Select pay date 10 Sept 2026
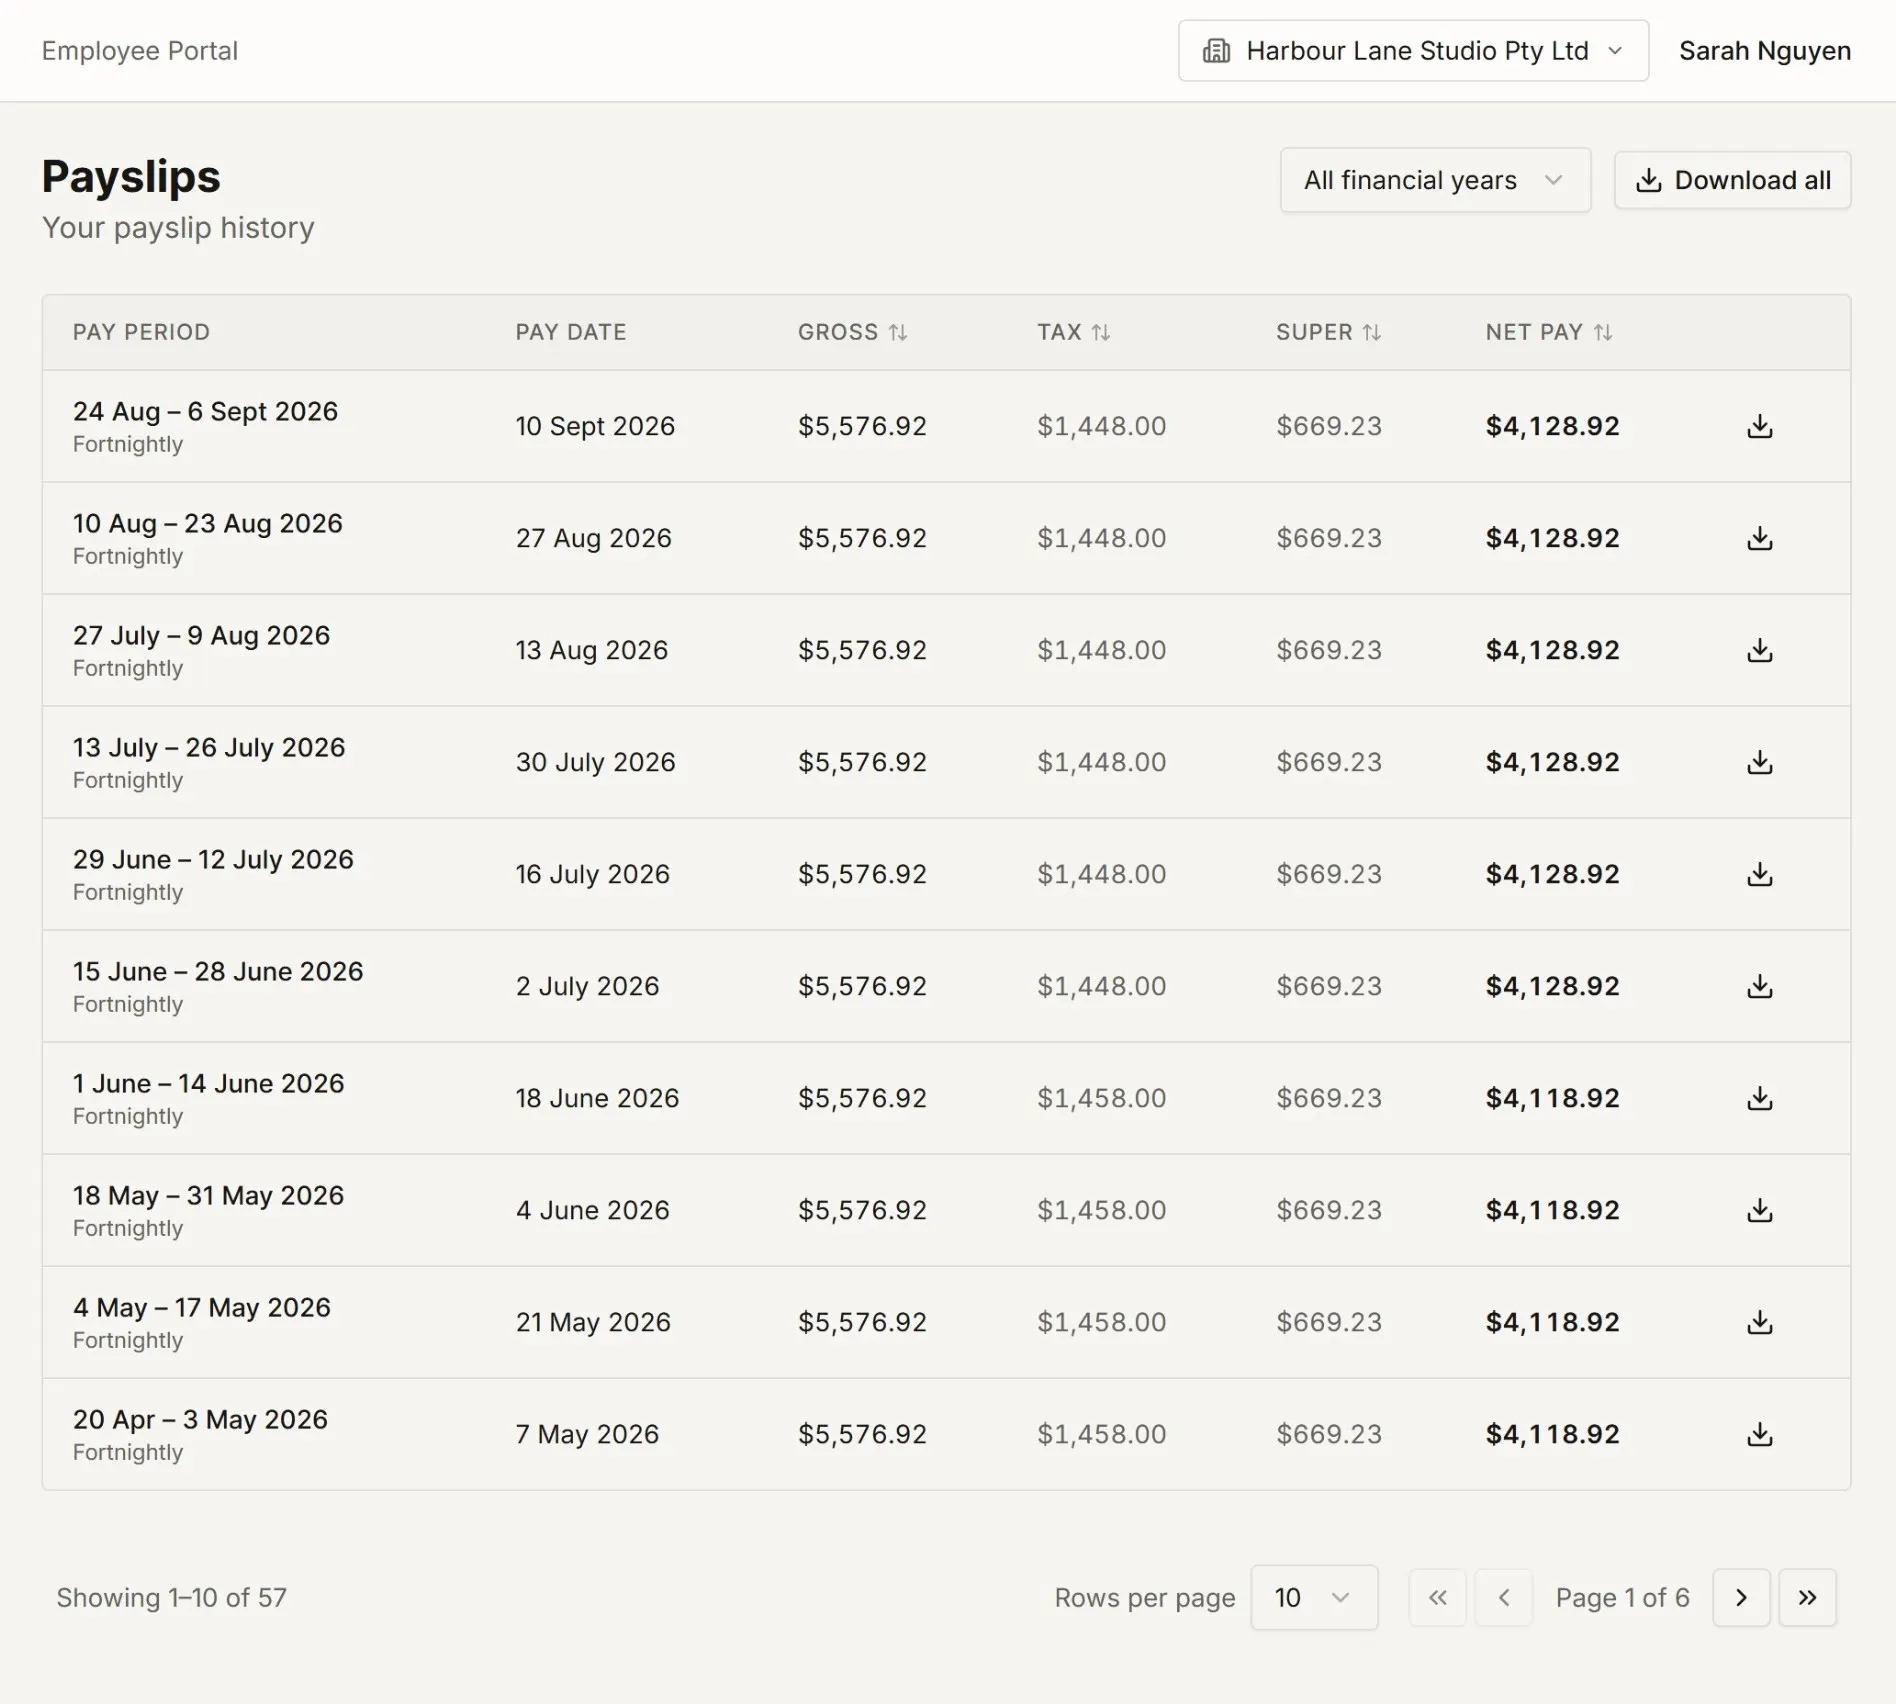 click(595, 427)
